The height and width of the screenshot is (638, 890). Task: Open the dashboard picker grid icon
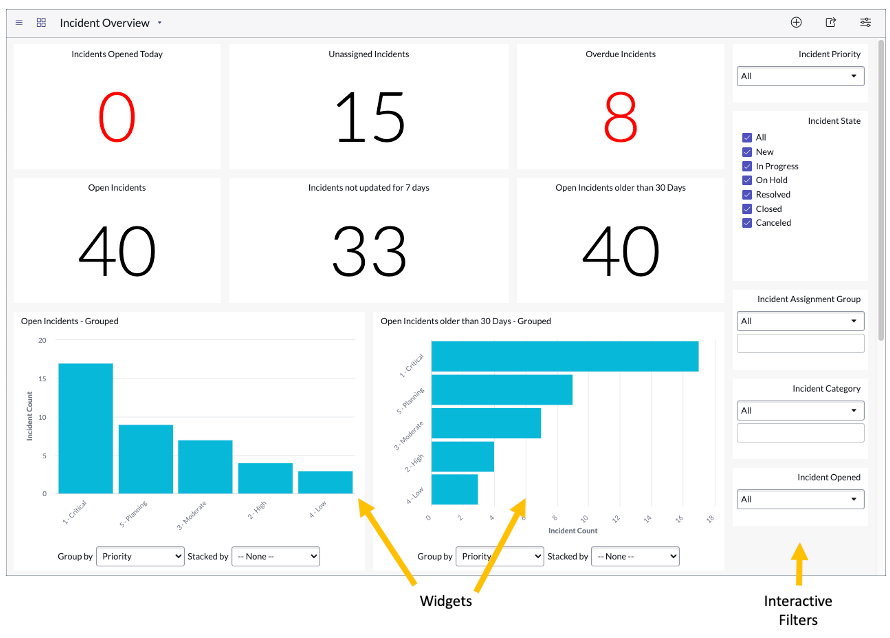40,22
